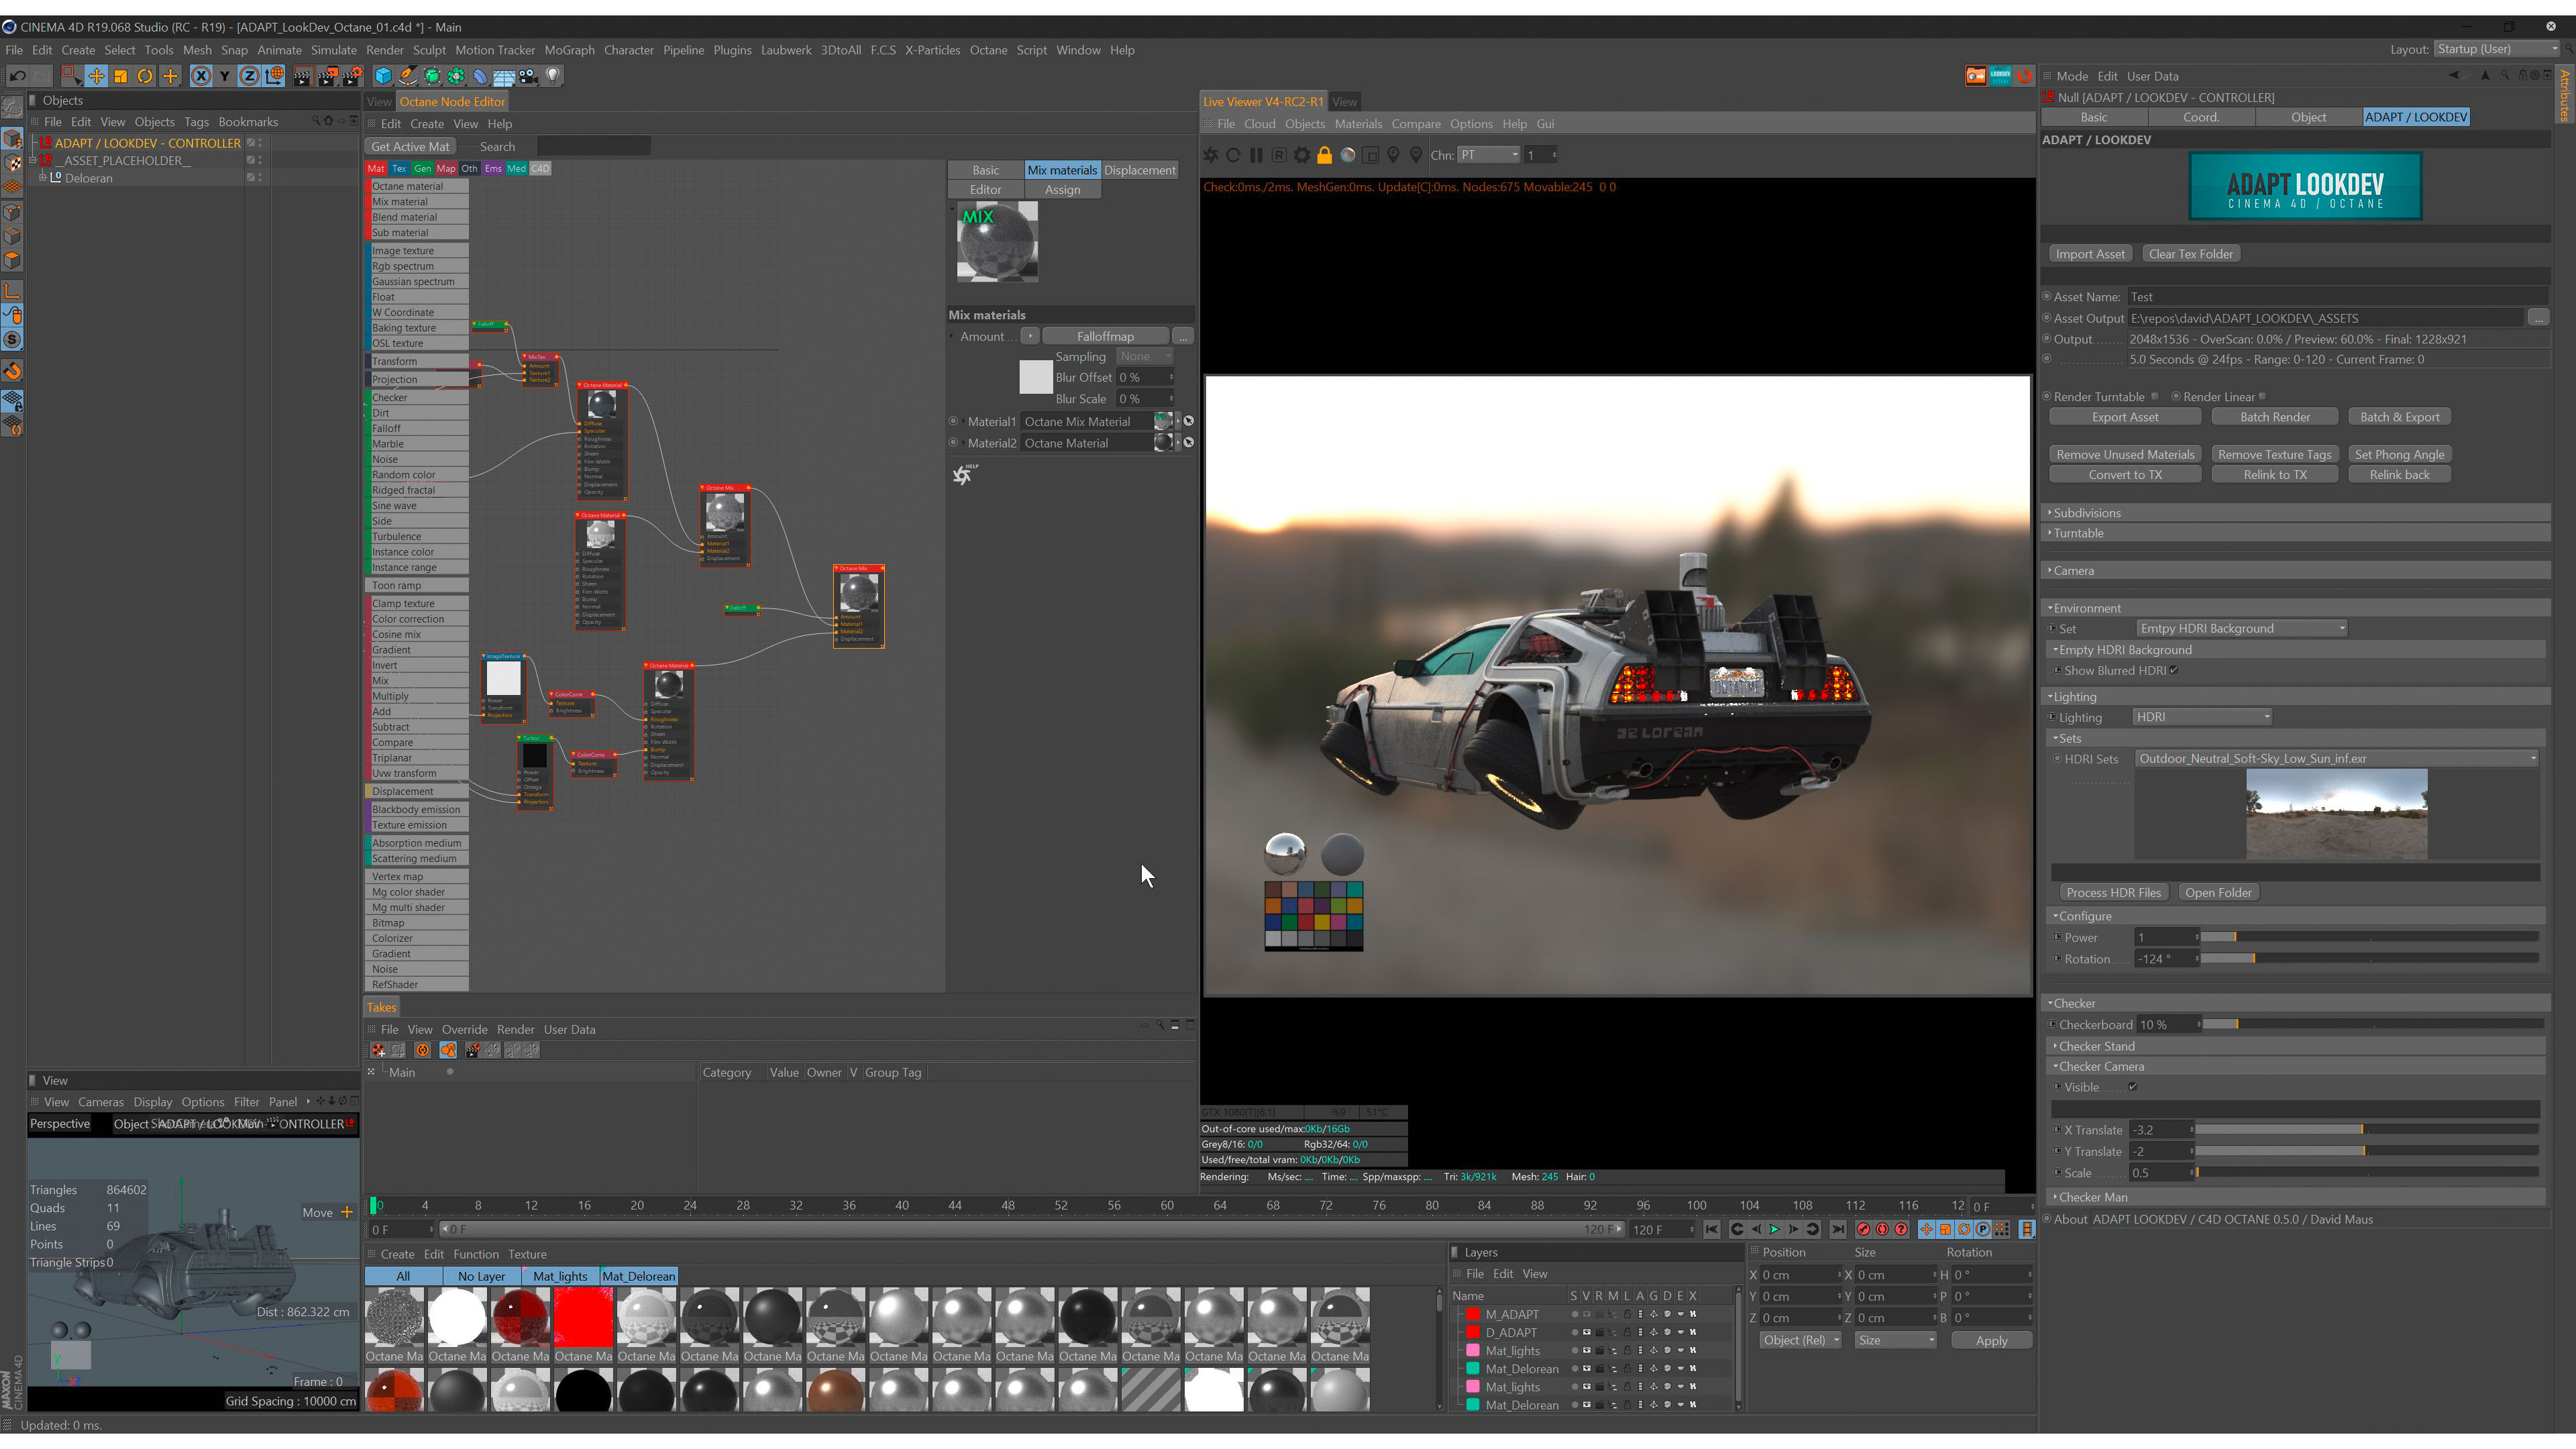This screenshot has height=1449, width=2576.
Task: Click the Batch Render button
Action: (x=2275, y=417)
